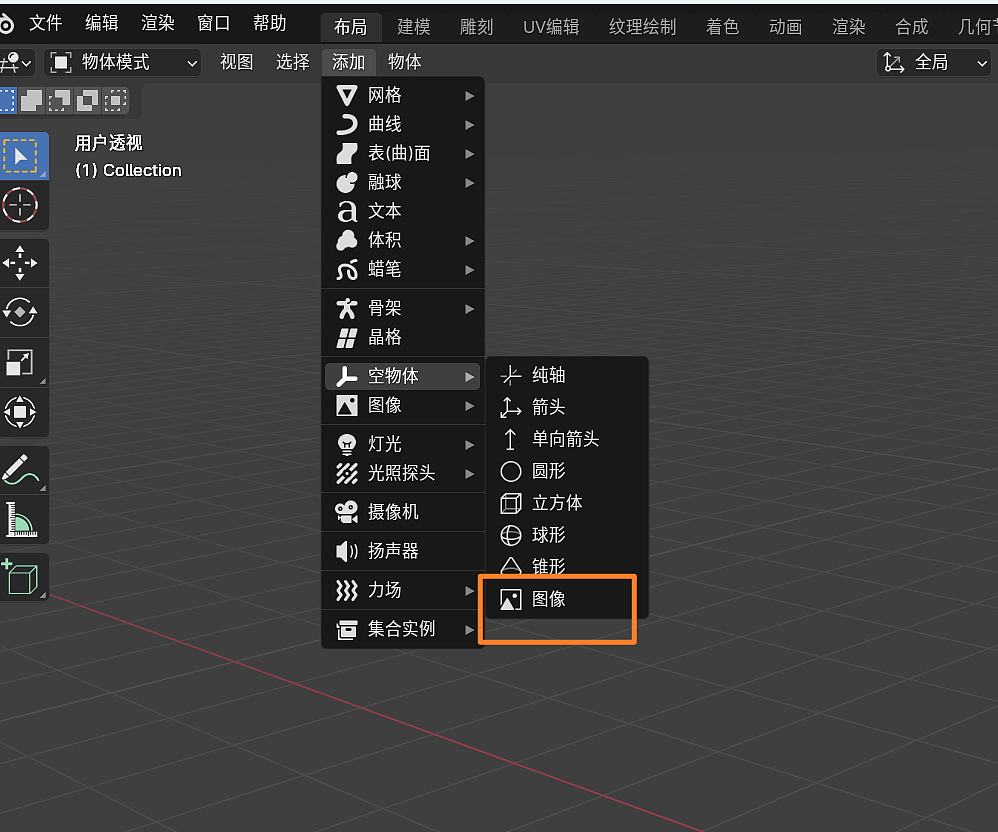Switch to the 雕刻 workspace tab
This screenshot has height=832, width=998.
476,27
